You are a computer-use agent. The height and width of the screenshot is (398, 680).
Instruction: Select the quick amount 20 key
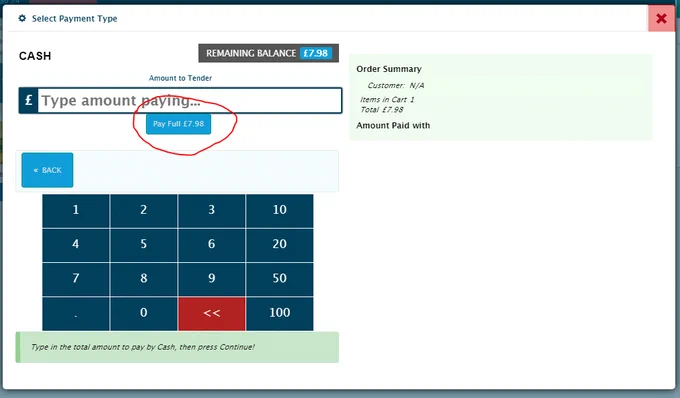pyautogui.click(x=280, y=245)
